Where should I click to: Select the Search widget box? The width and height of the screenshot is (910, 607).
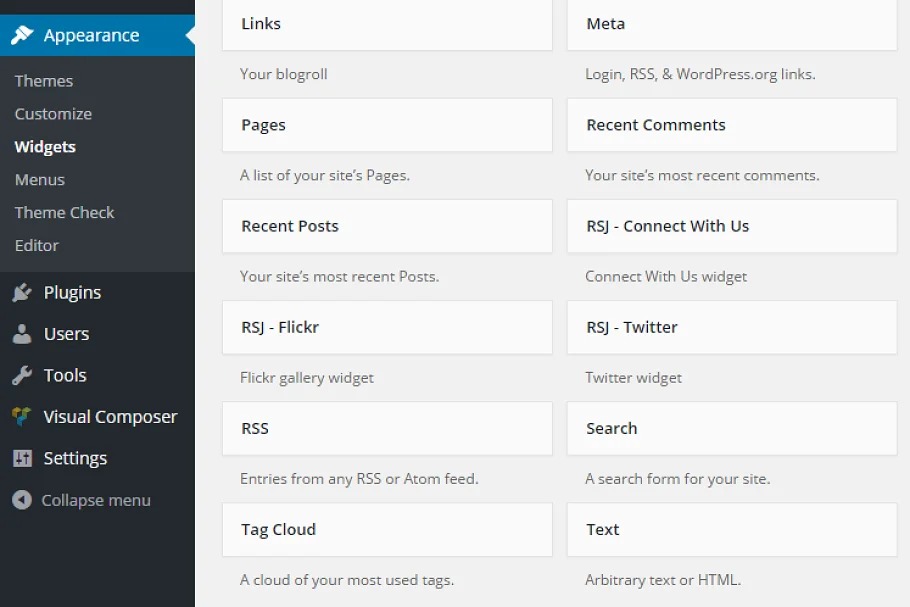(x=731, y=428)
